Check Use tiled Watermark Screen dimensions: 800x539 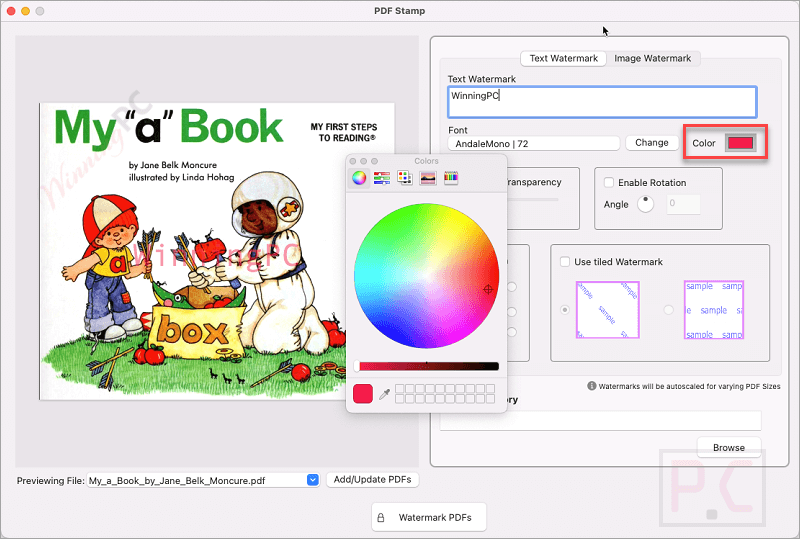click(x=565, y=262)
